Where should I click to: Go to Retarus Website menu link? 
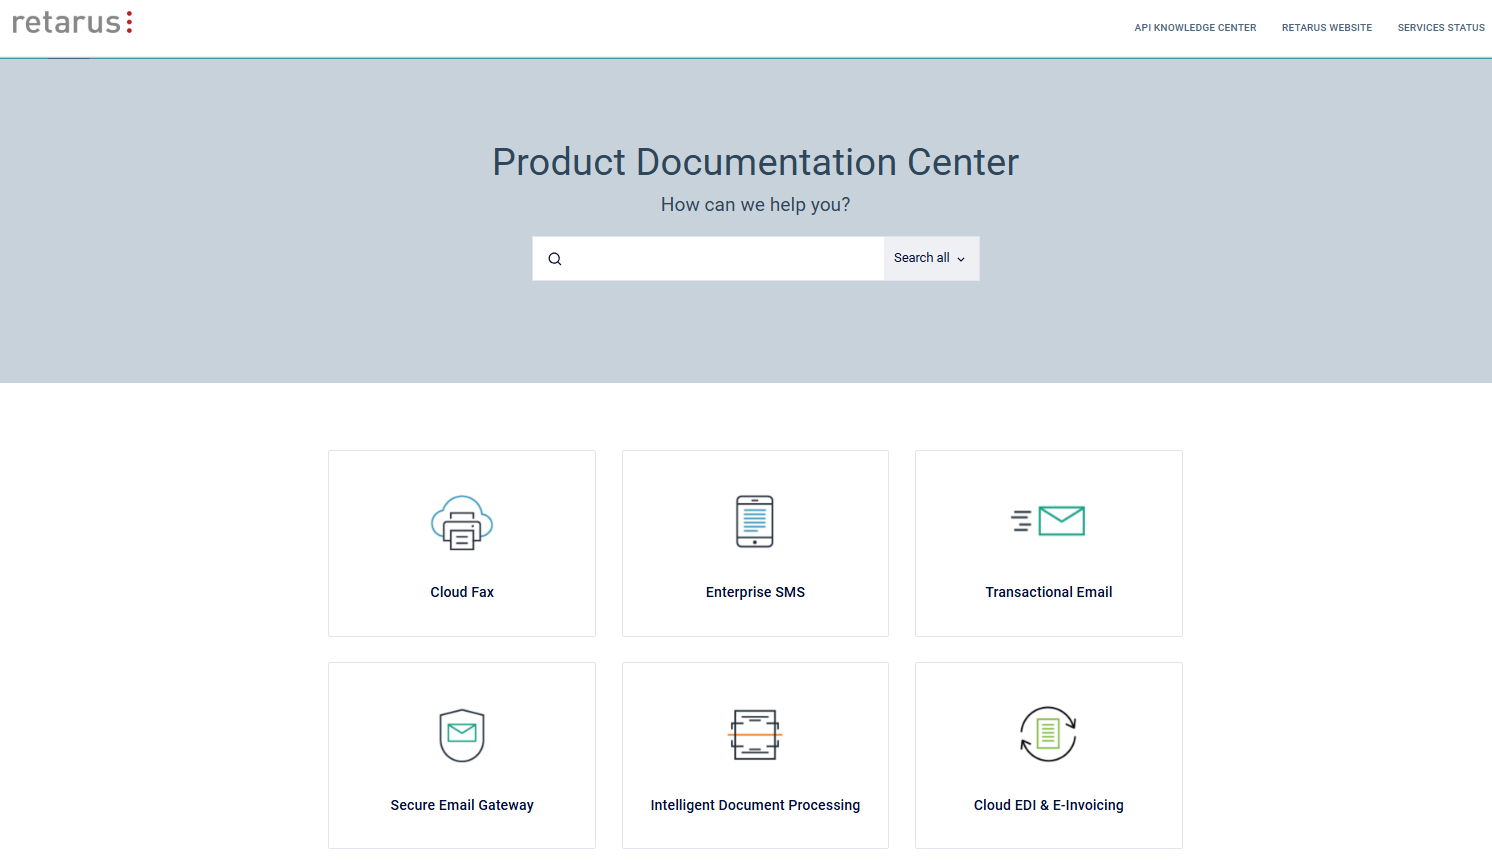(x=1327, y=28)
